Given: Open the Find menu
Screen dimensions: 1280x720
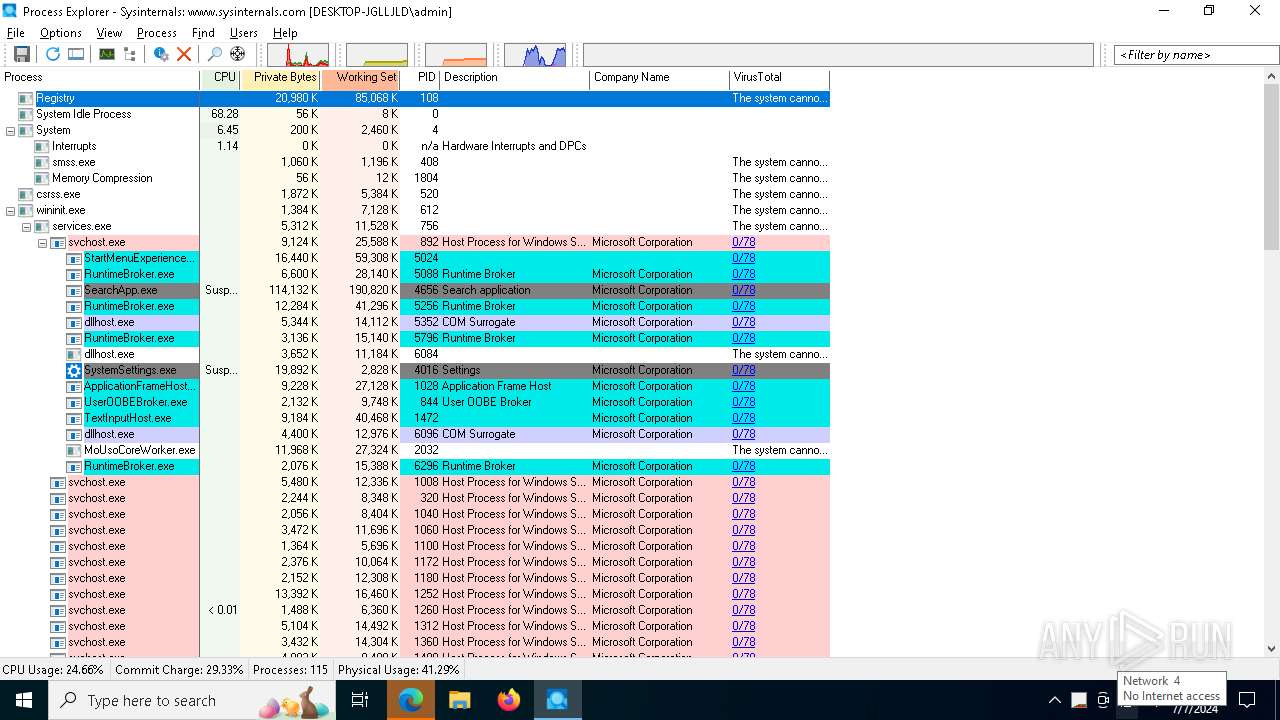Looking at the screenshot, I should click(x=203, y=33).
